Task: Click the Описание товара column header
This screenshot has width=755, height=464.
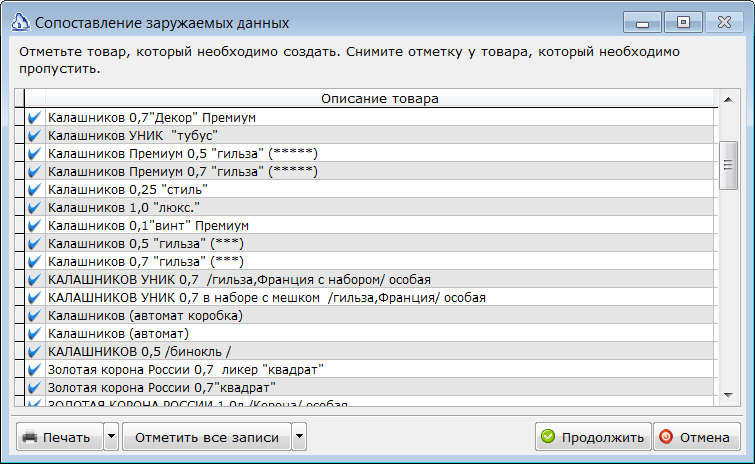Action: [380, 98]
